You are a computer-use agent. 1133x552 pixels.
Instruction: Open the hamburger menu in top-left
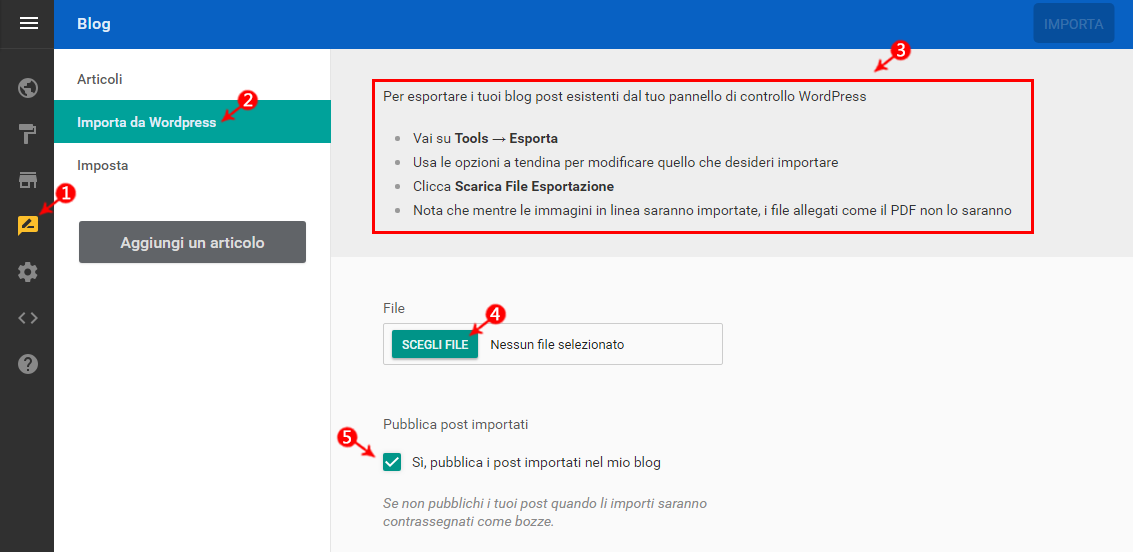pyautogui.click(x=28, y=23)
